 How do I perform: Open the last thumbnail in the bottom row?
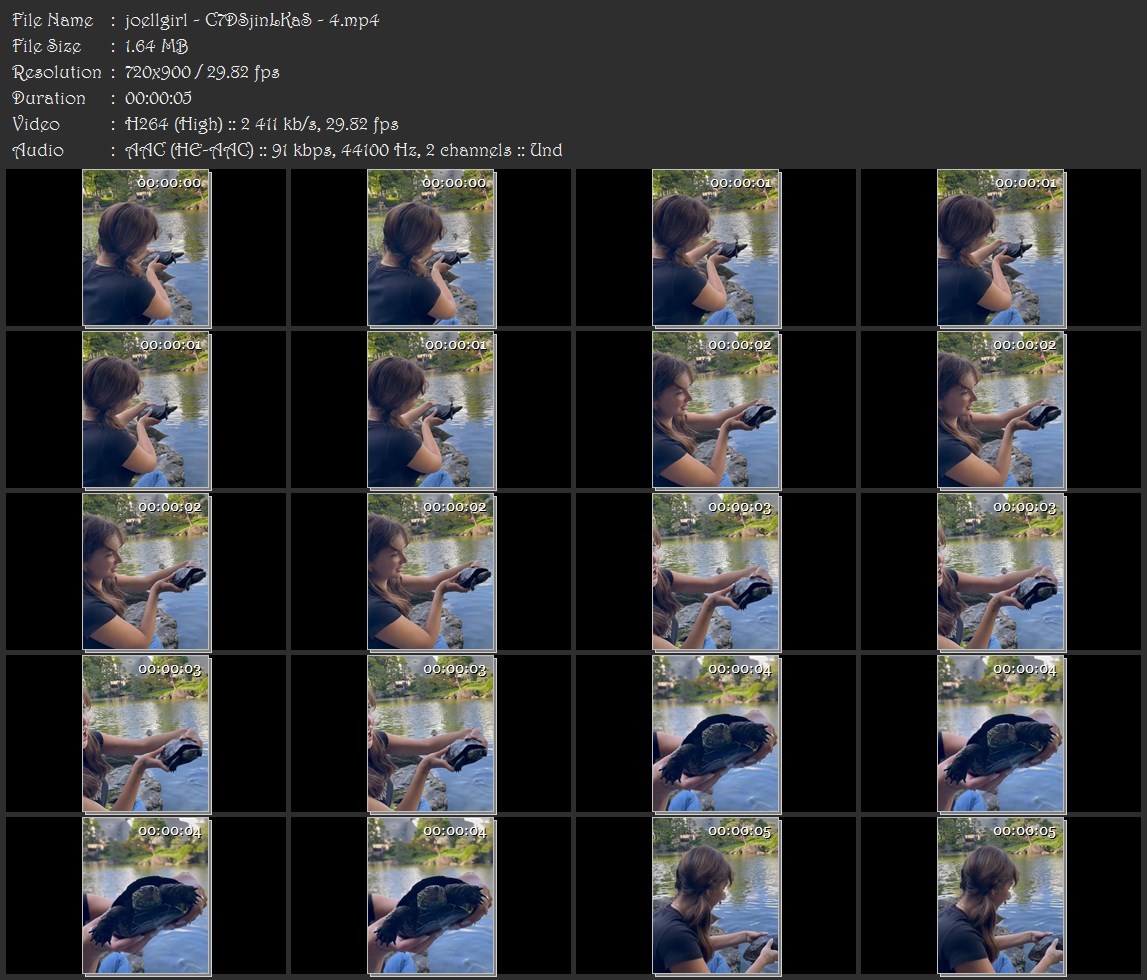coord(1001,897)
